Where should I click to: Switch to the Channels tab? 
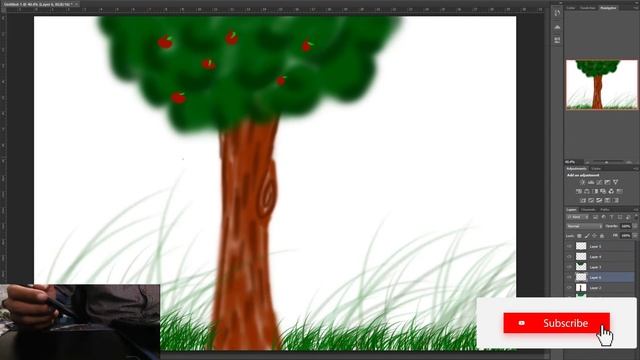pyautogui.click(x=588, y=209)
